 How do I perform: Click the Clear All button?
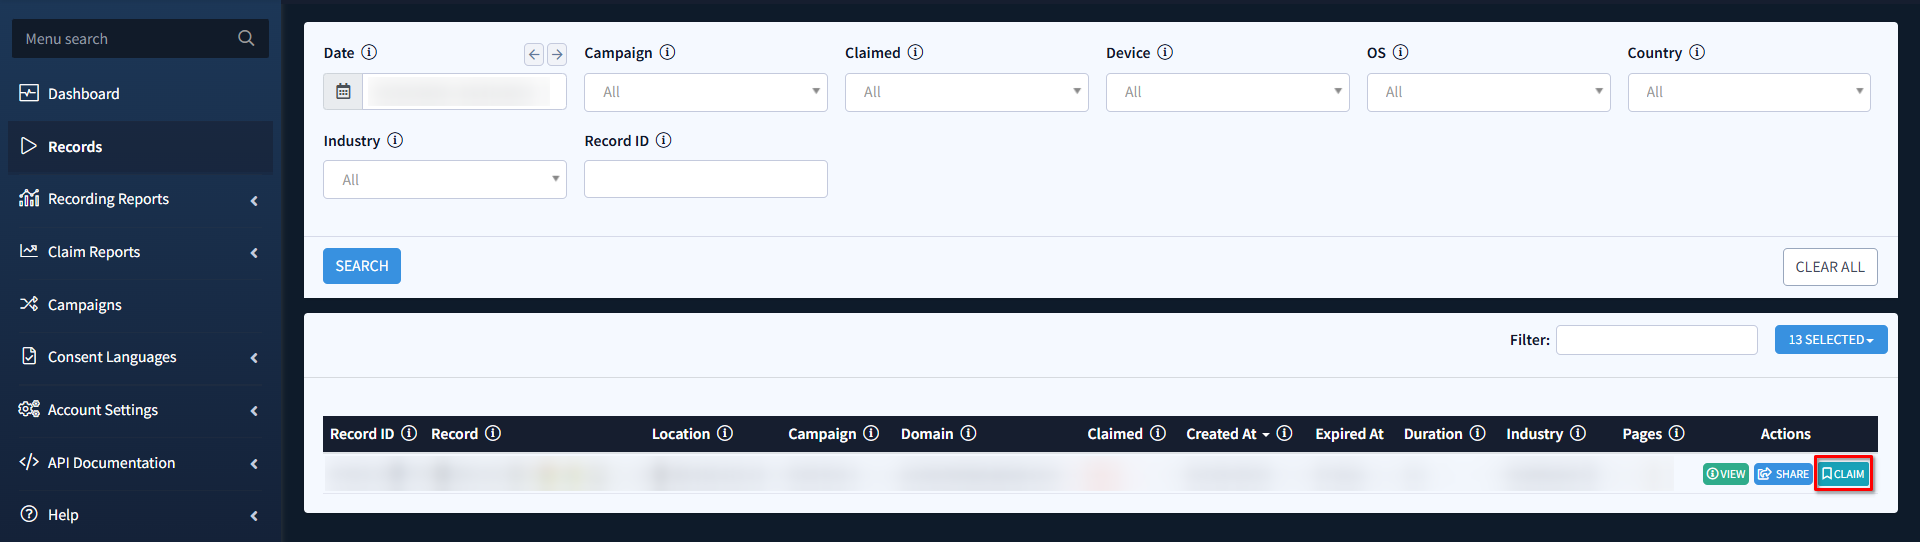1829,267
